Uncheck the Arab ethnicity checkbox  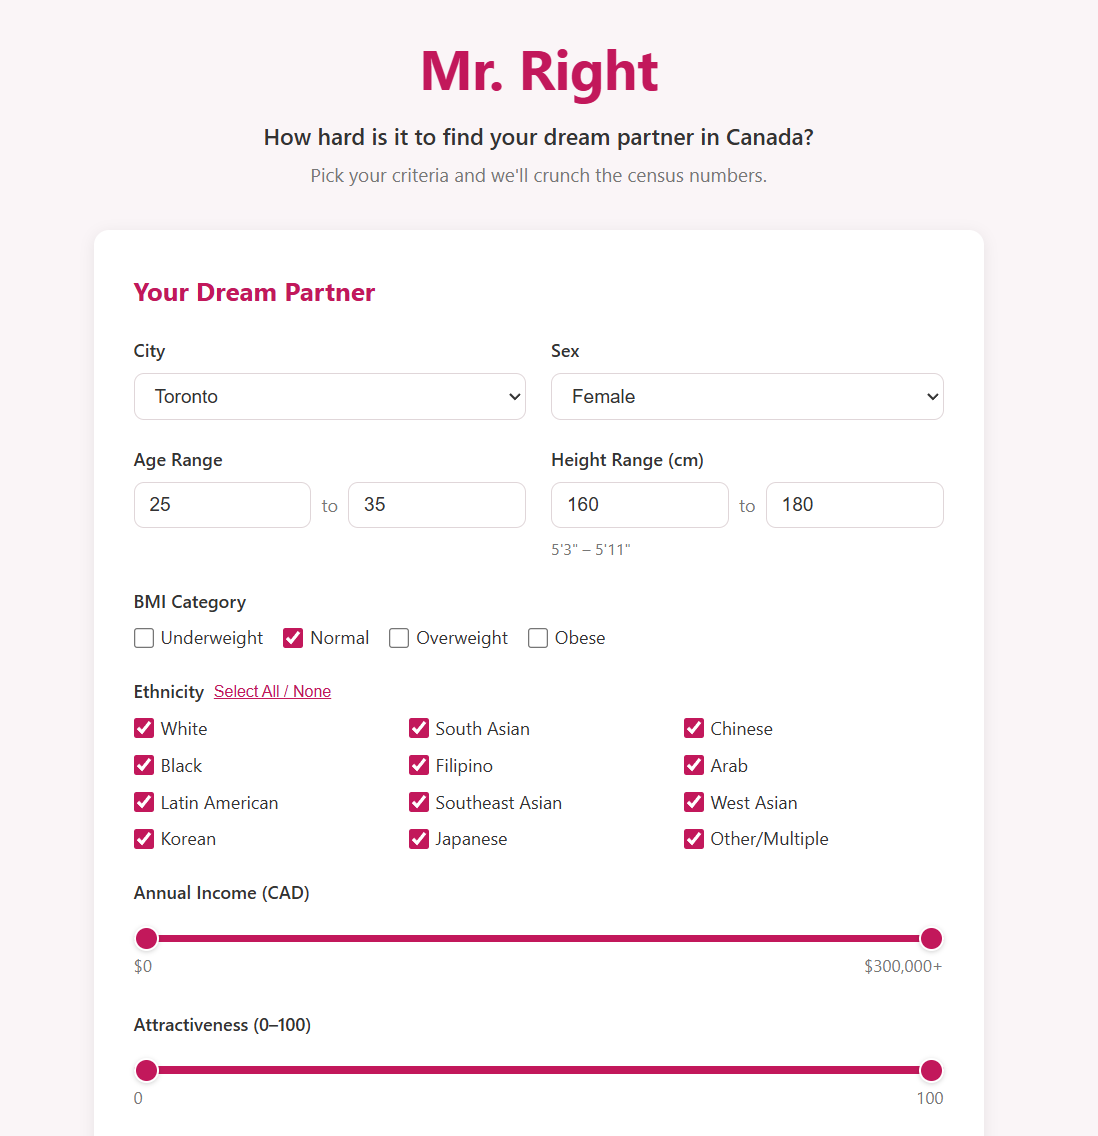click(694, 765)
